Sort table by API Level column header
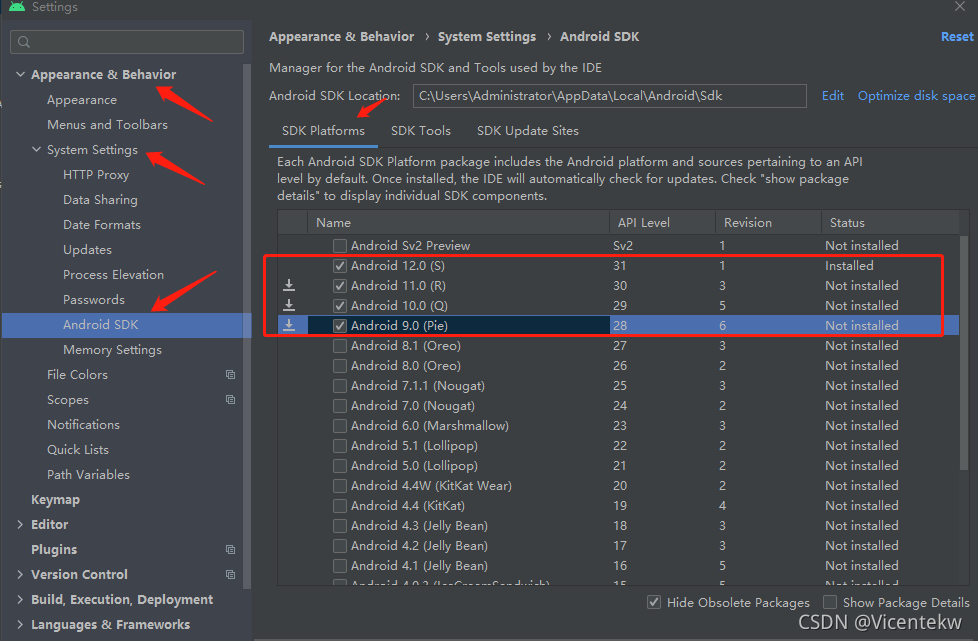 (x=662, y=223)
